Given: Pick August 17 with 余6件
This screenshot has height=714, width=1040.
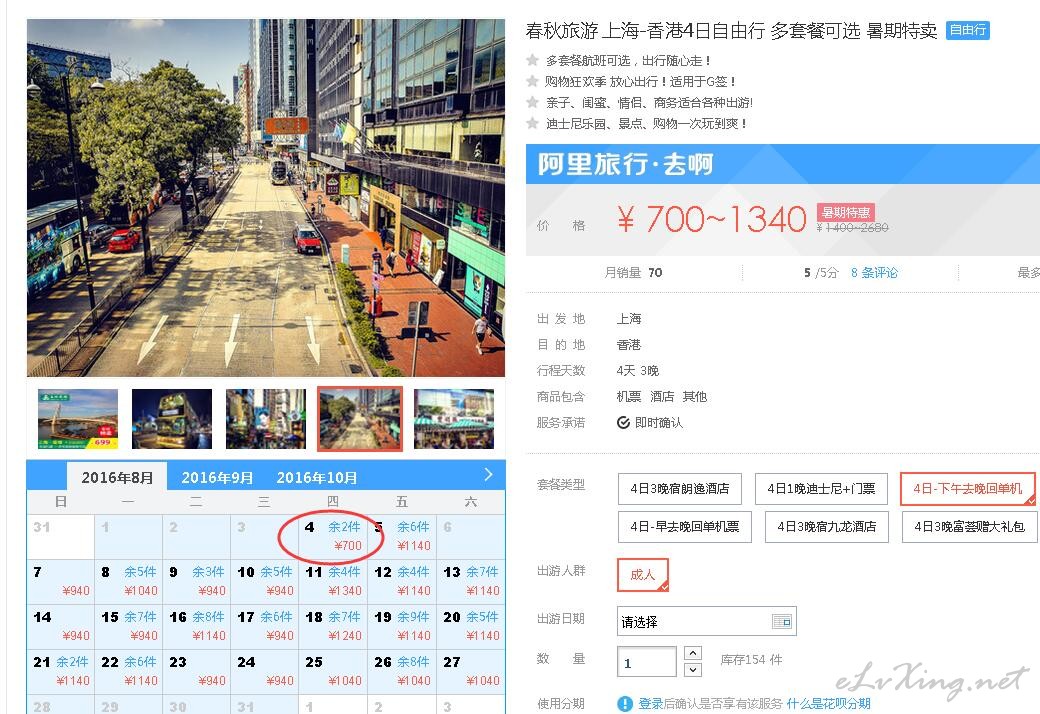Looking at the screenshot, I should (x=265, y=626).
